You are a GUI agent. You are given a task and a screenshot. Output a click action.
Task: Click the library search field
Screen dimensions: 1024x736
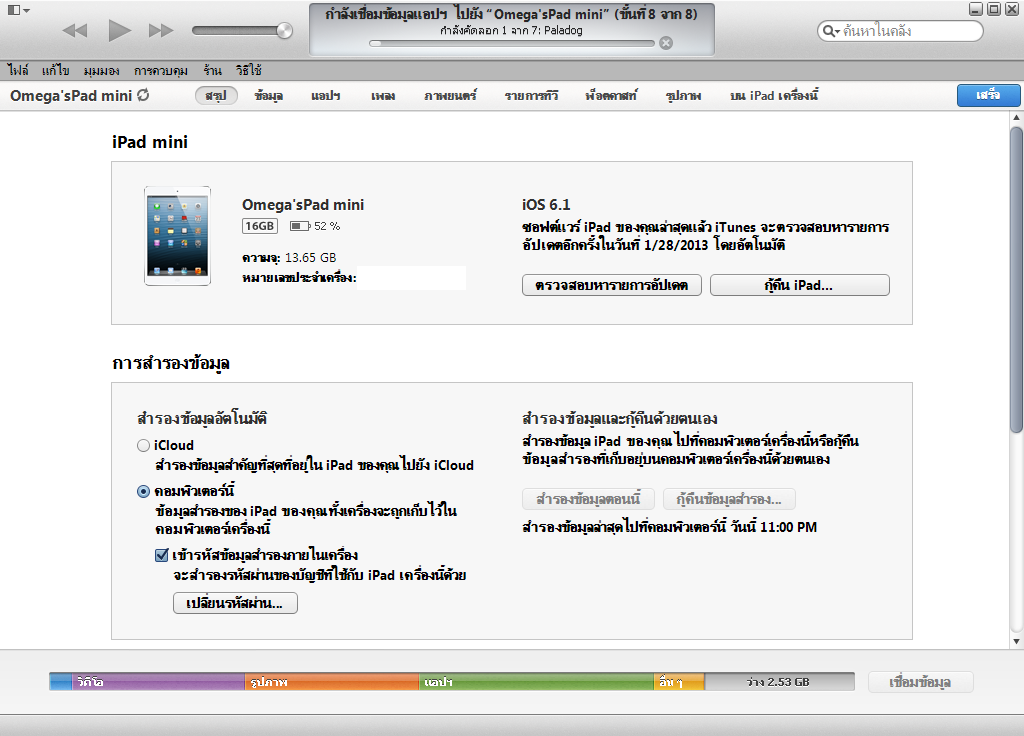click(900, 31)
